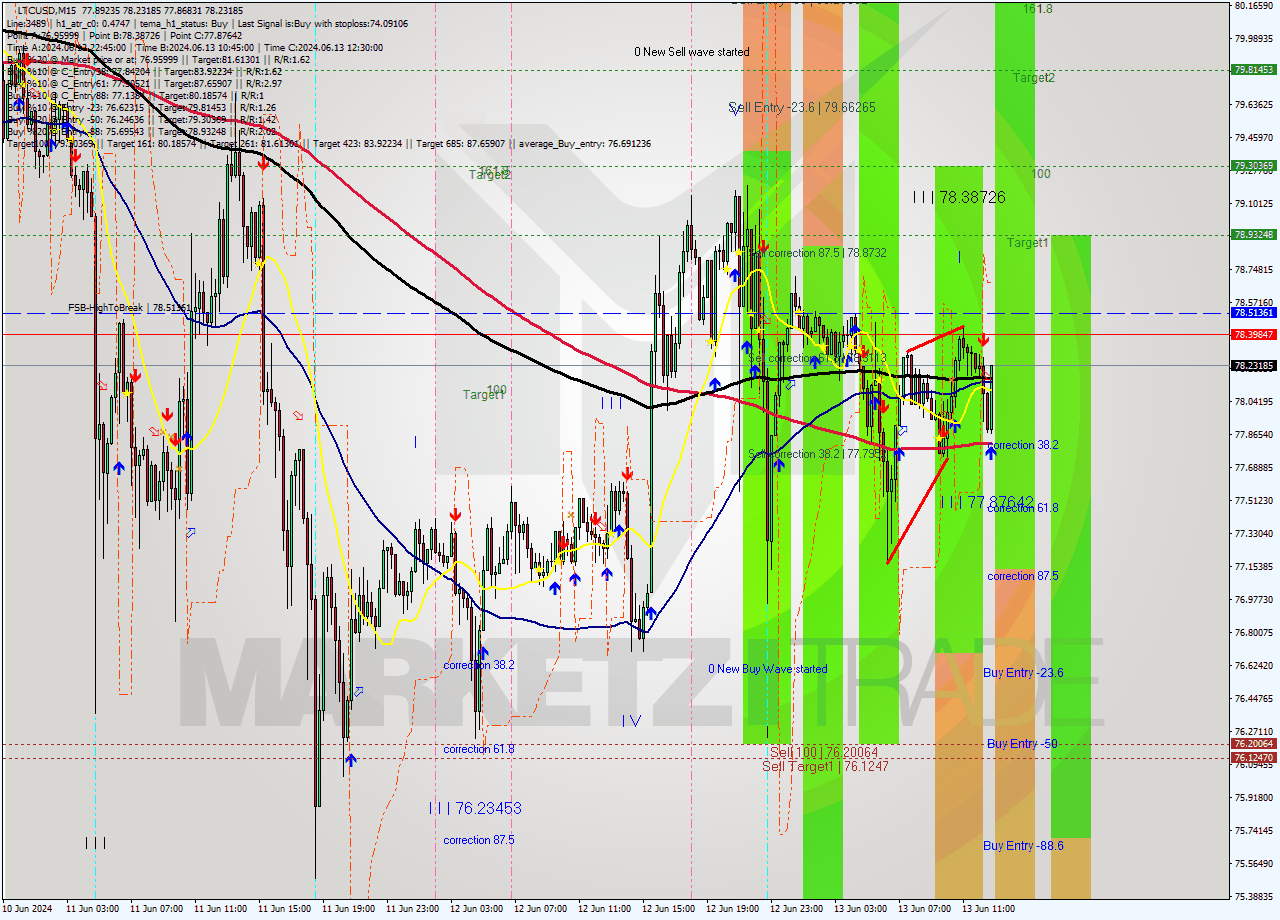Click the 'Target 423: 83.92234' text
The image size is (1280, 920).
click(x=360, y=144)
